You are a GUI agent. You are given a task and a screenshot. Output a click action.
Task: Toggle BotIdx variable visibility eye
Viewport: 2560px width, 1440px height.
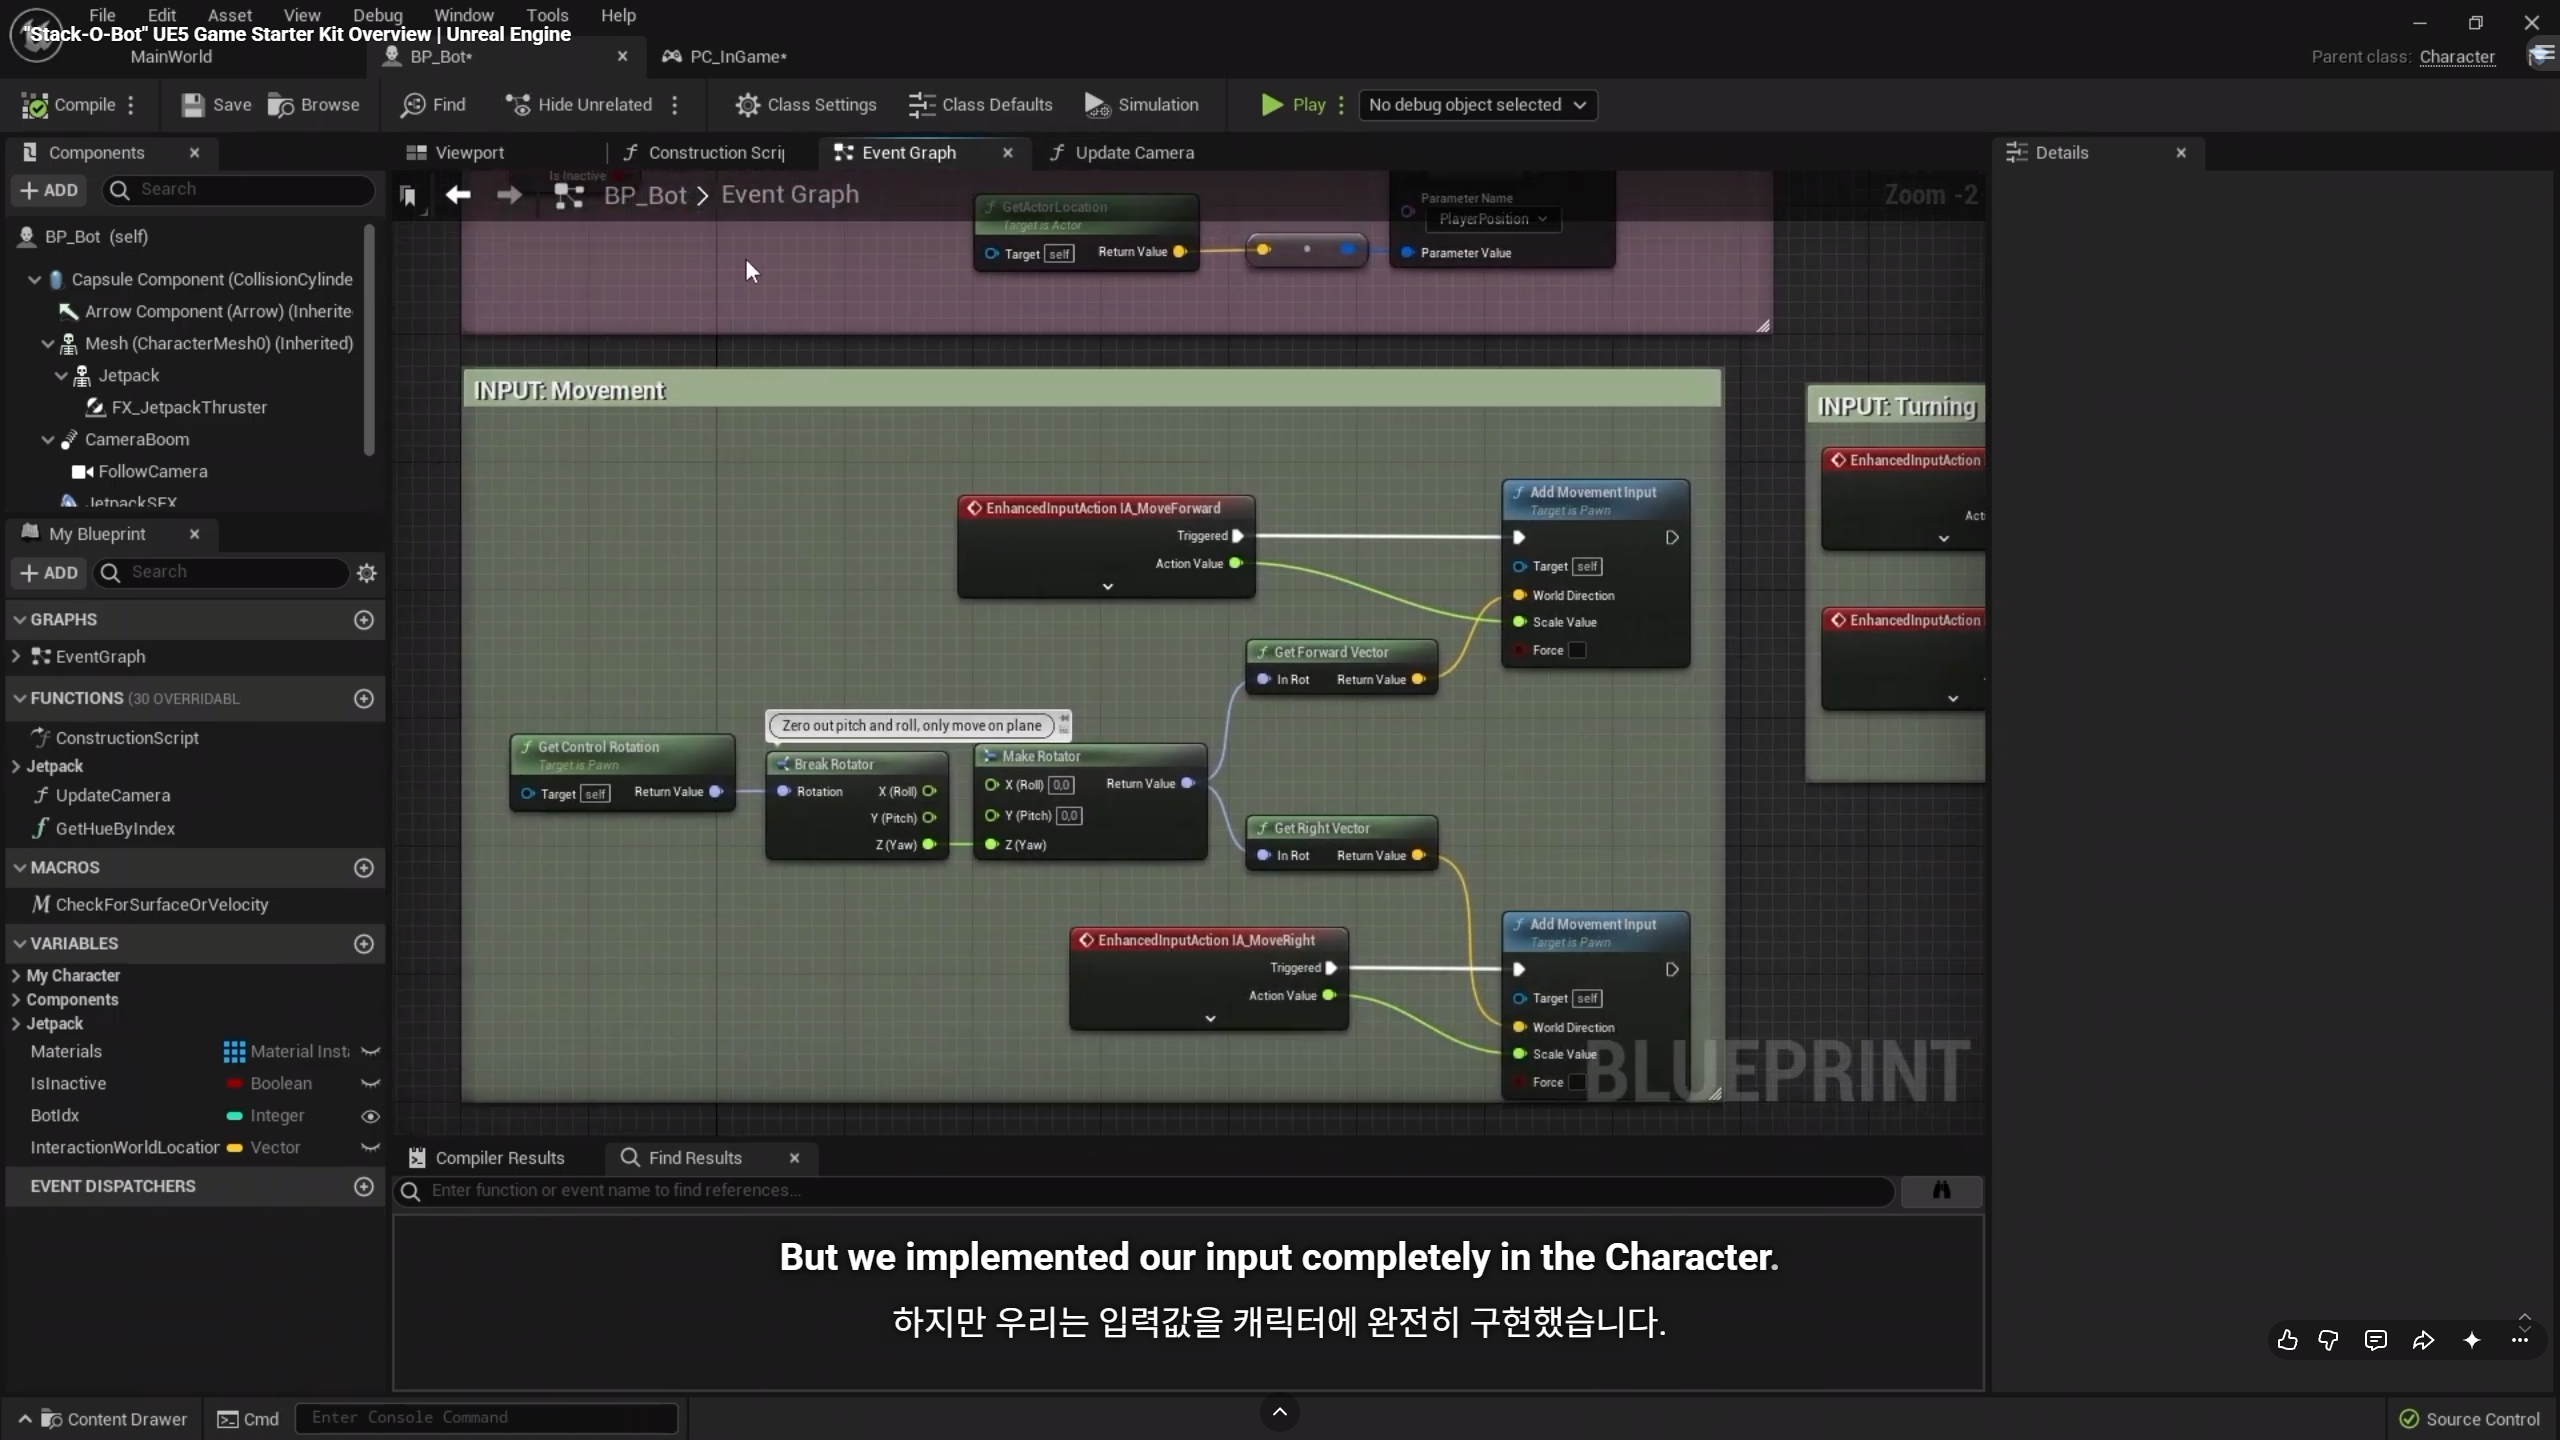370,1116
